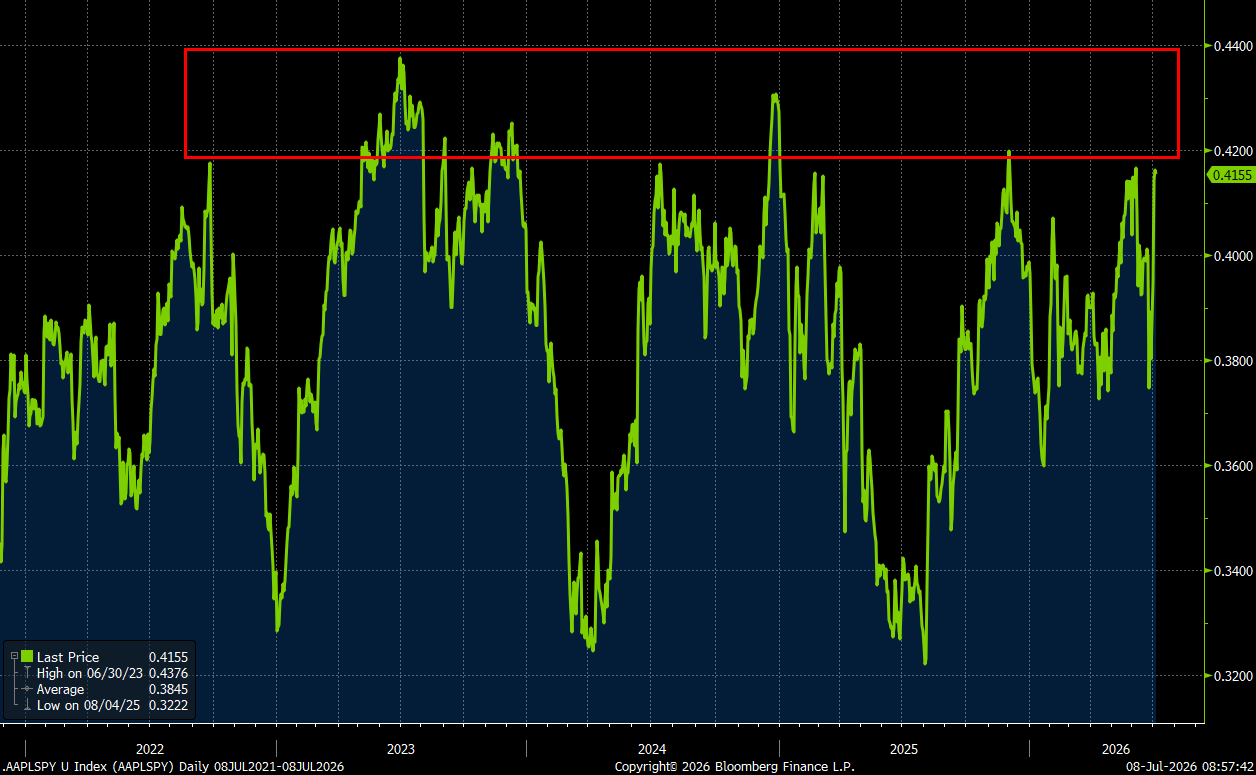Click the 2024 label on the time axis
Image resolution: width=1256 pixels, height=775 pixels.
tap(652, 749)
